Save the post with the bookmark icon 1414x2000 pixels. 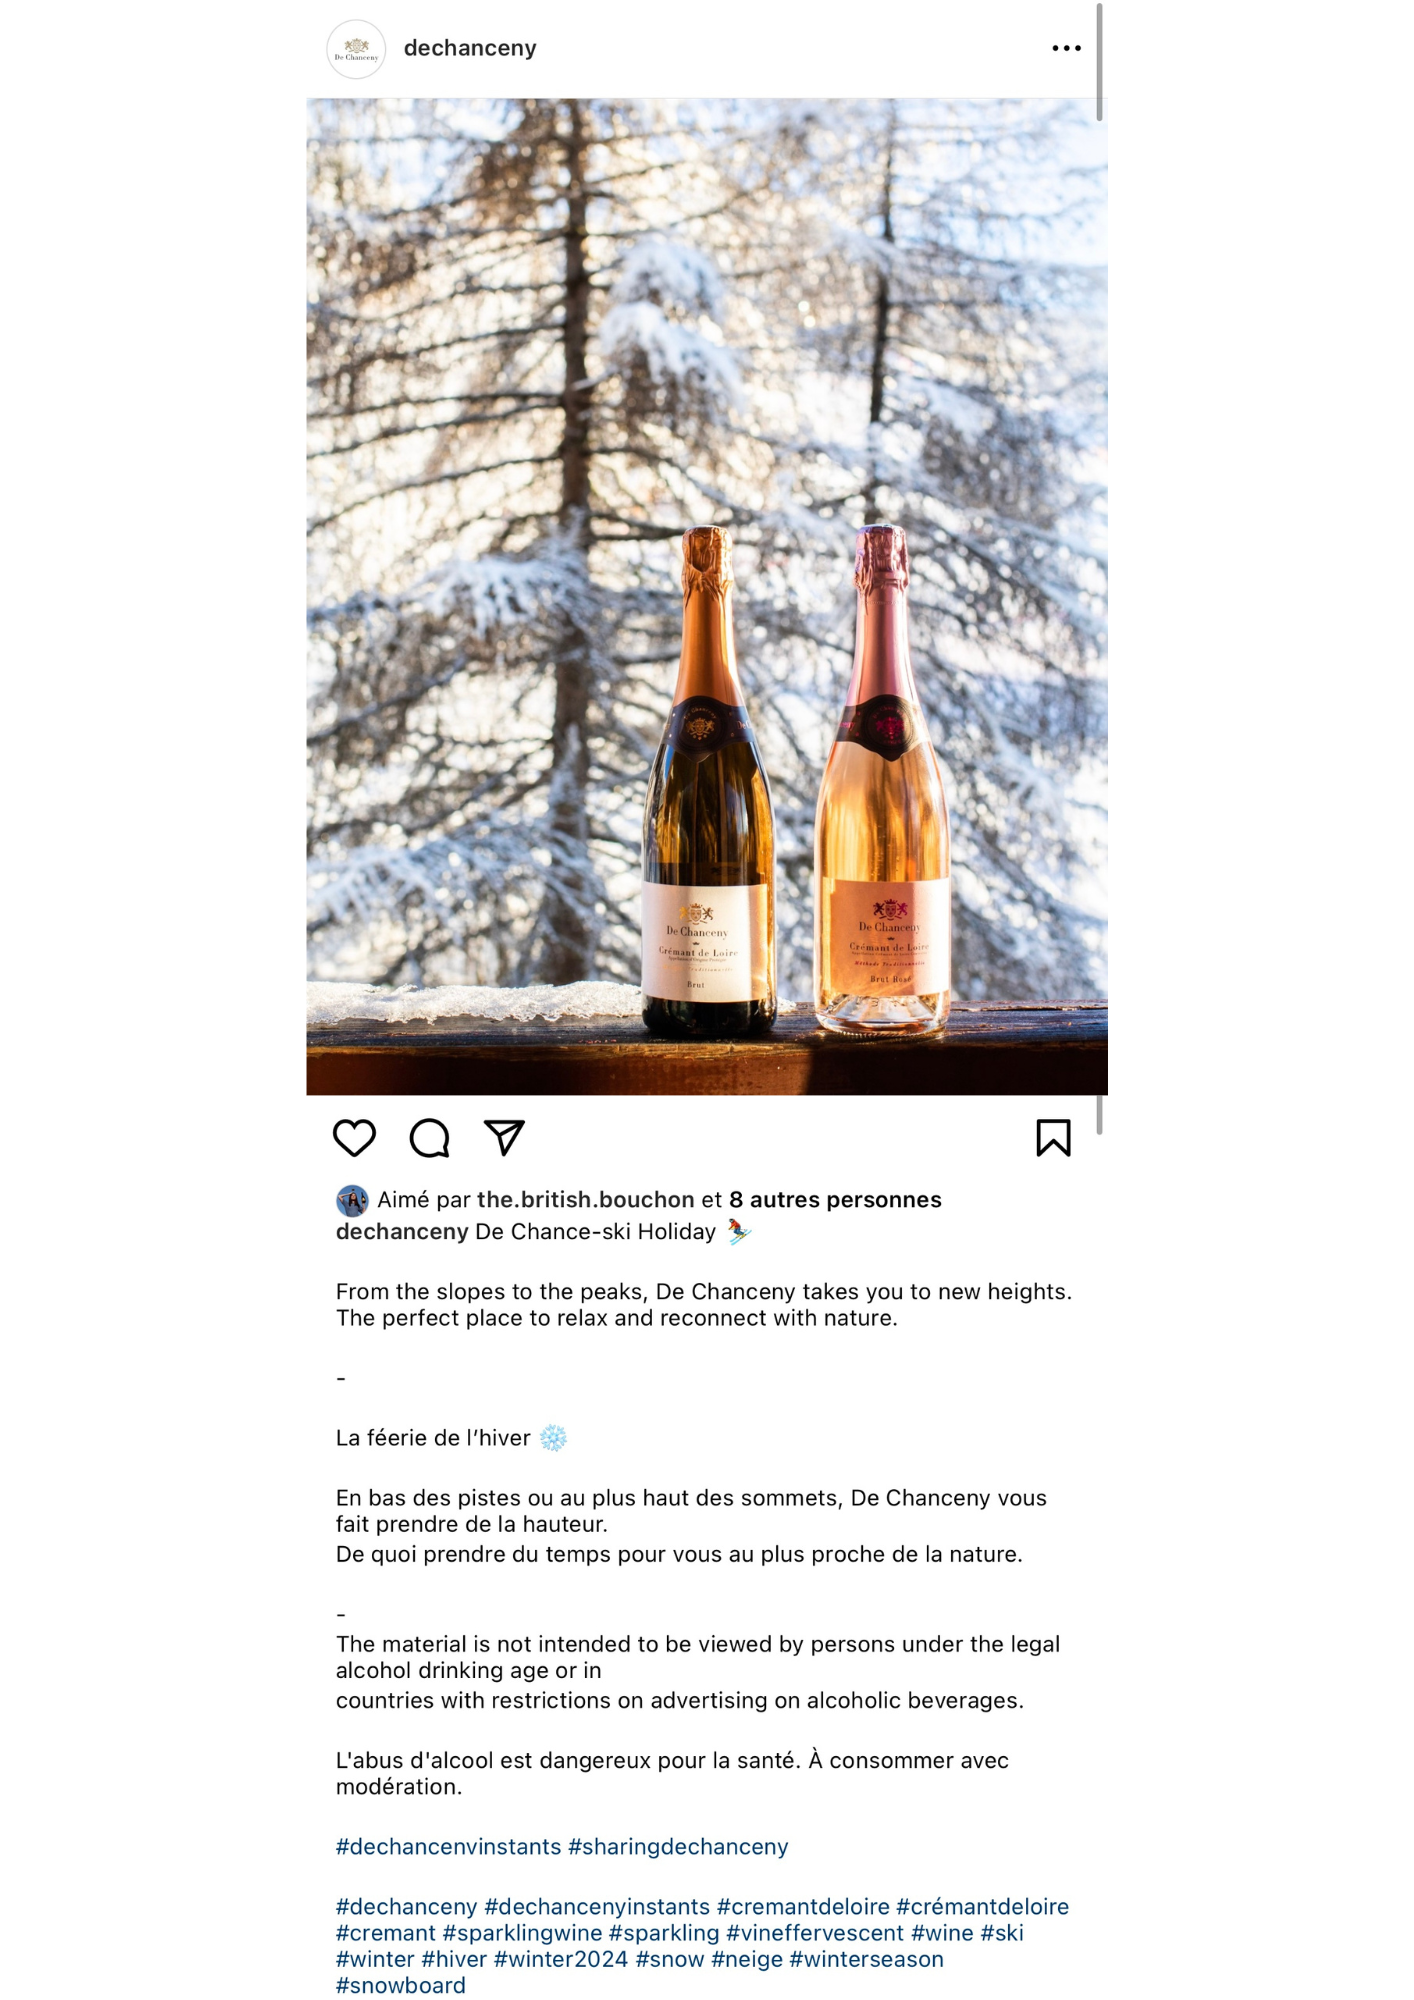coord(1053,1137)
